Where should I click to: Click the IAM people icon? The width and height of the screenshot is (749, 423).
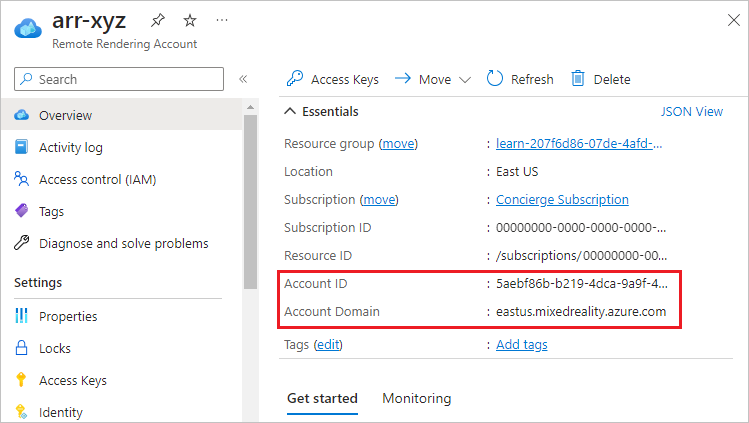(21, 179)
